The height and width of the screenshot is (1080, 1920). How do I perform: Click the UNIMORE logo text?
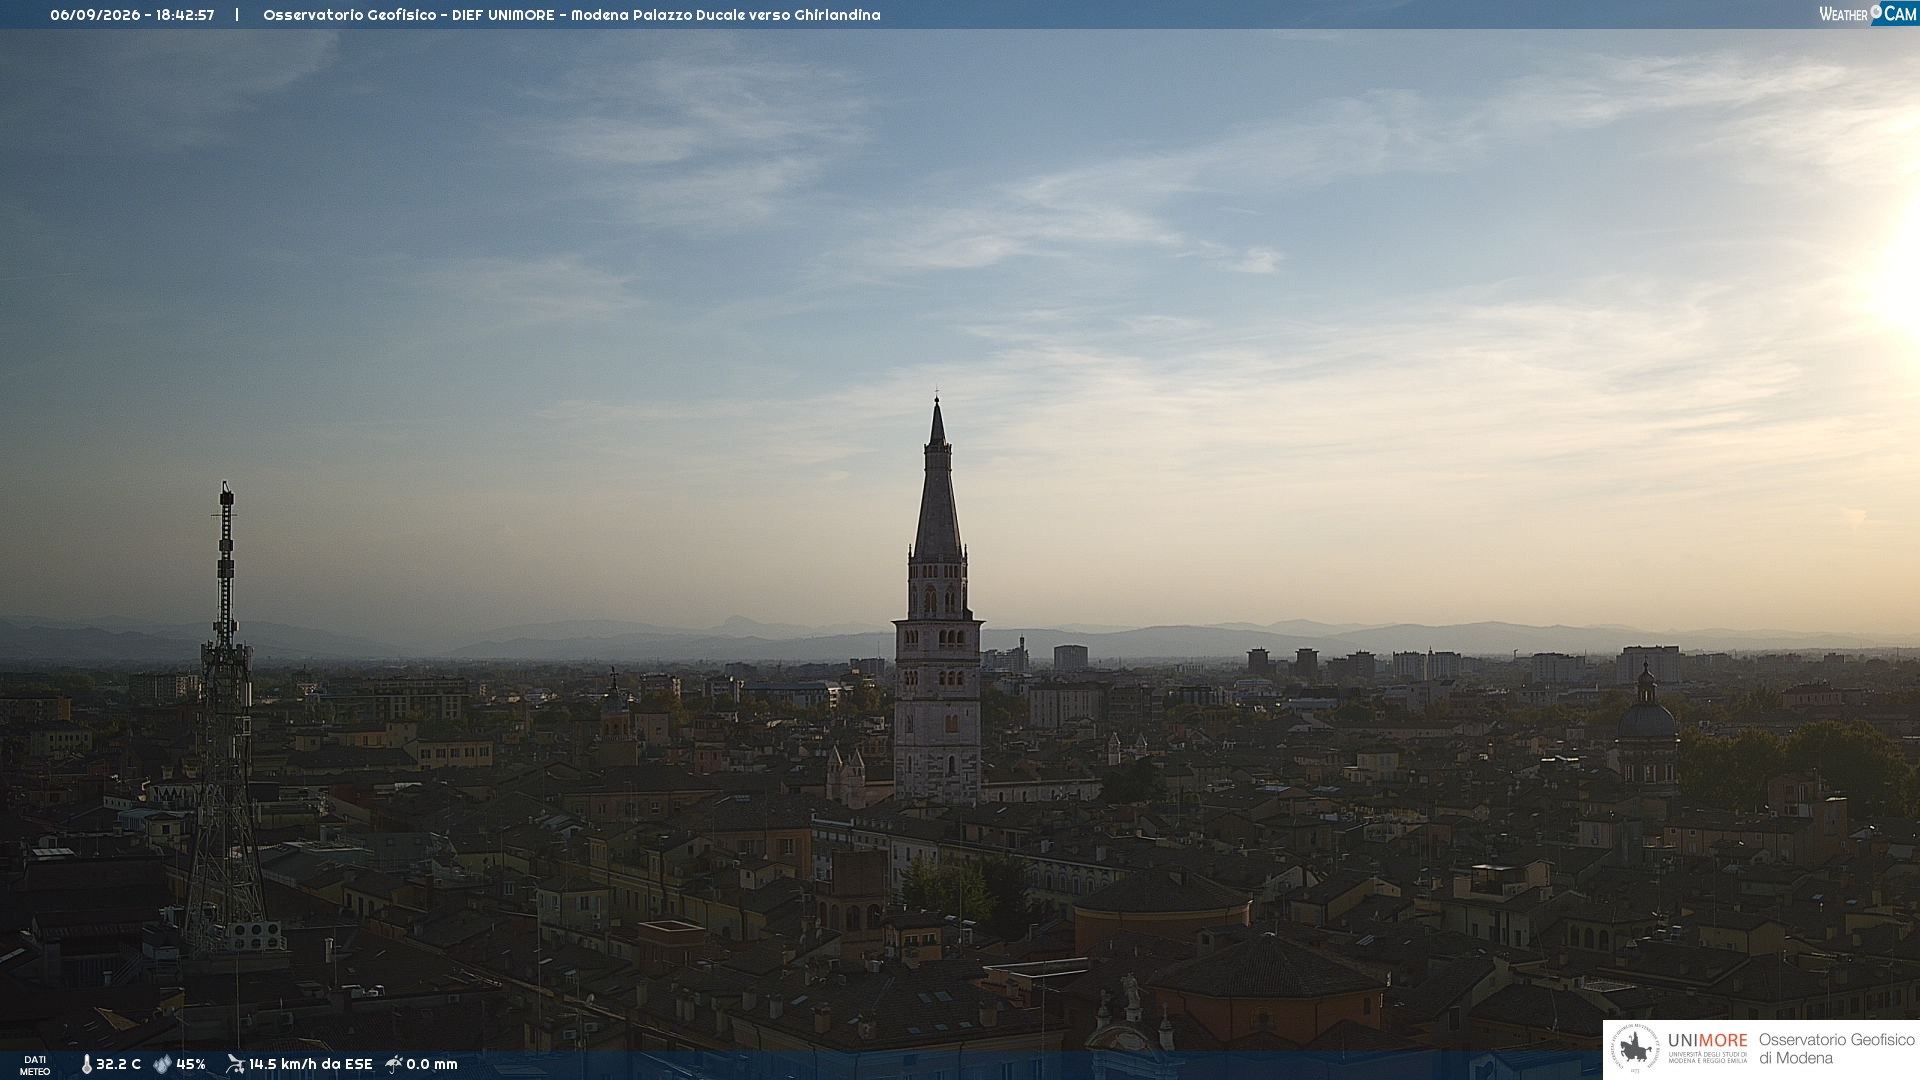click(x=1707, y=1041)
